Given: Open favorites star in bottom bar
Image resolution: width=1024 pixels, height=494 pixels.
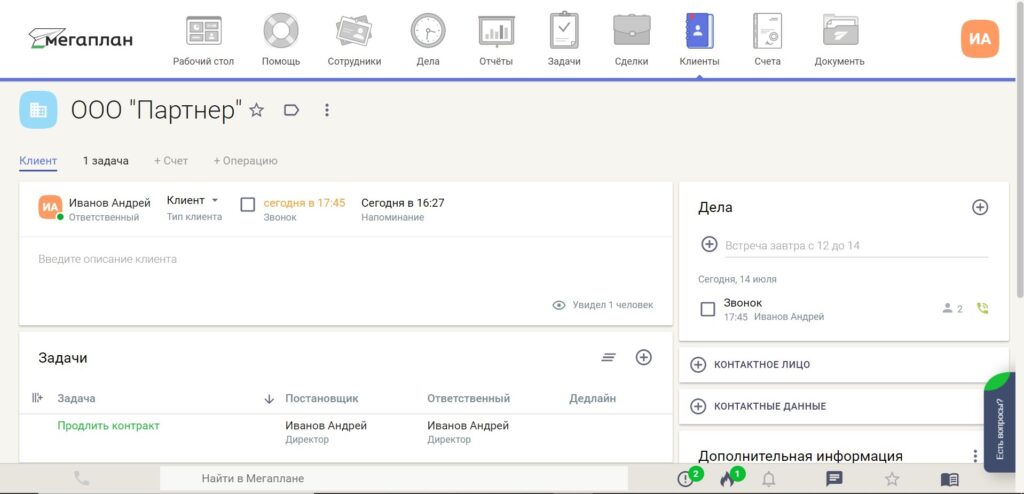Looking at the screenshot, I should pos(892,479).
